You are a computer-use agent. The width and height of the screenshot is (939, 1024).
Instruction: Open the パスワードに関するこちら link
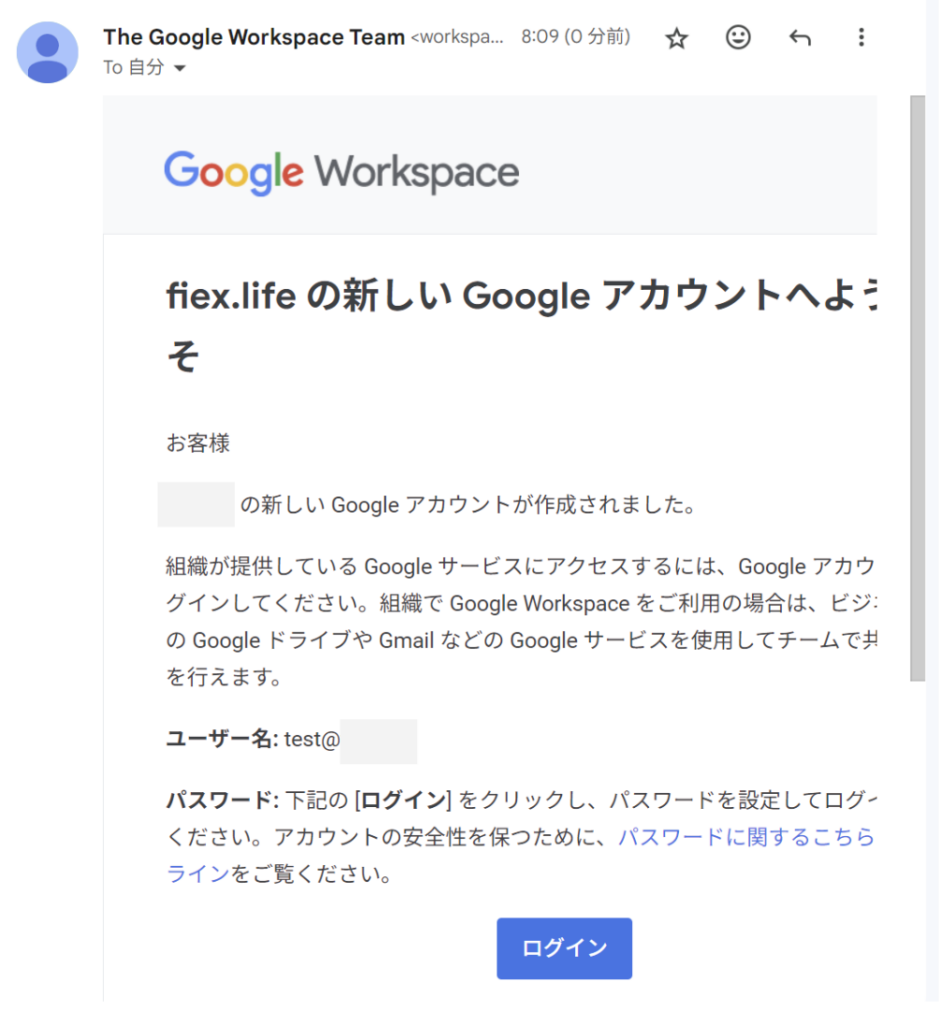click(745, 837)
